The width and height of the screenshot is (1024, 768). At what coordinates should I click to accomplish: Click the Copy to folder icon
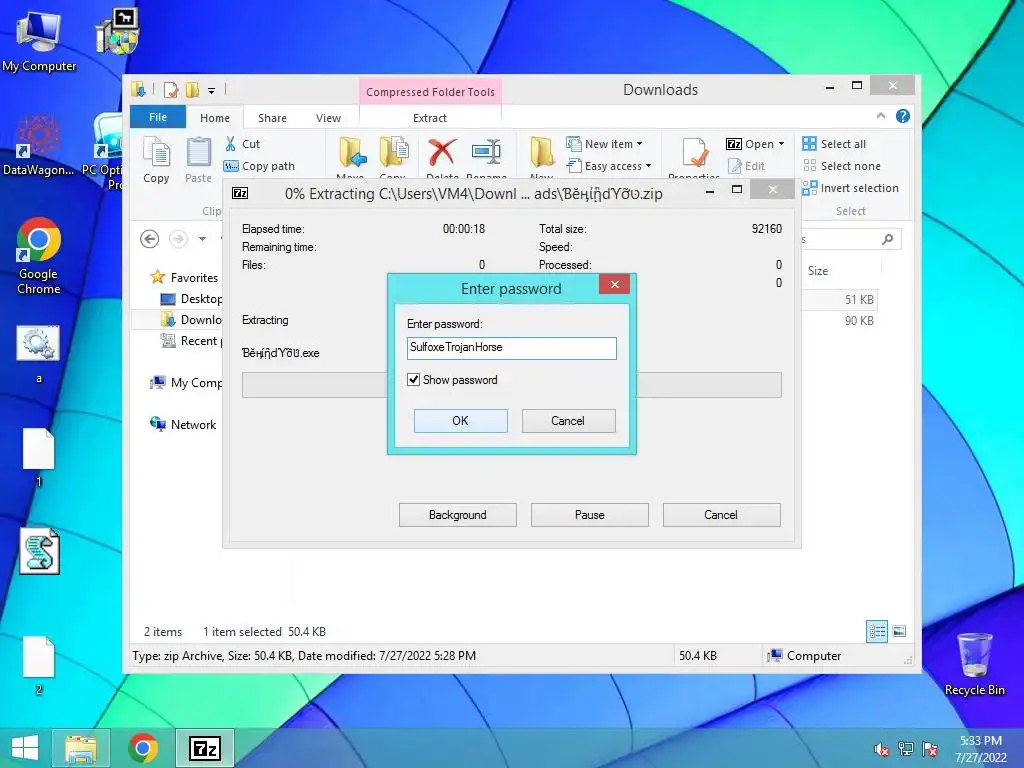tap(393, 153)
